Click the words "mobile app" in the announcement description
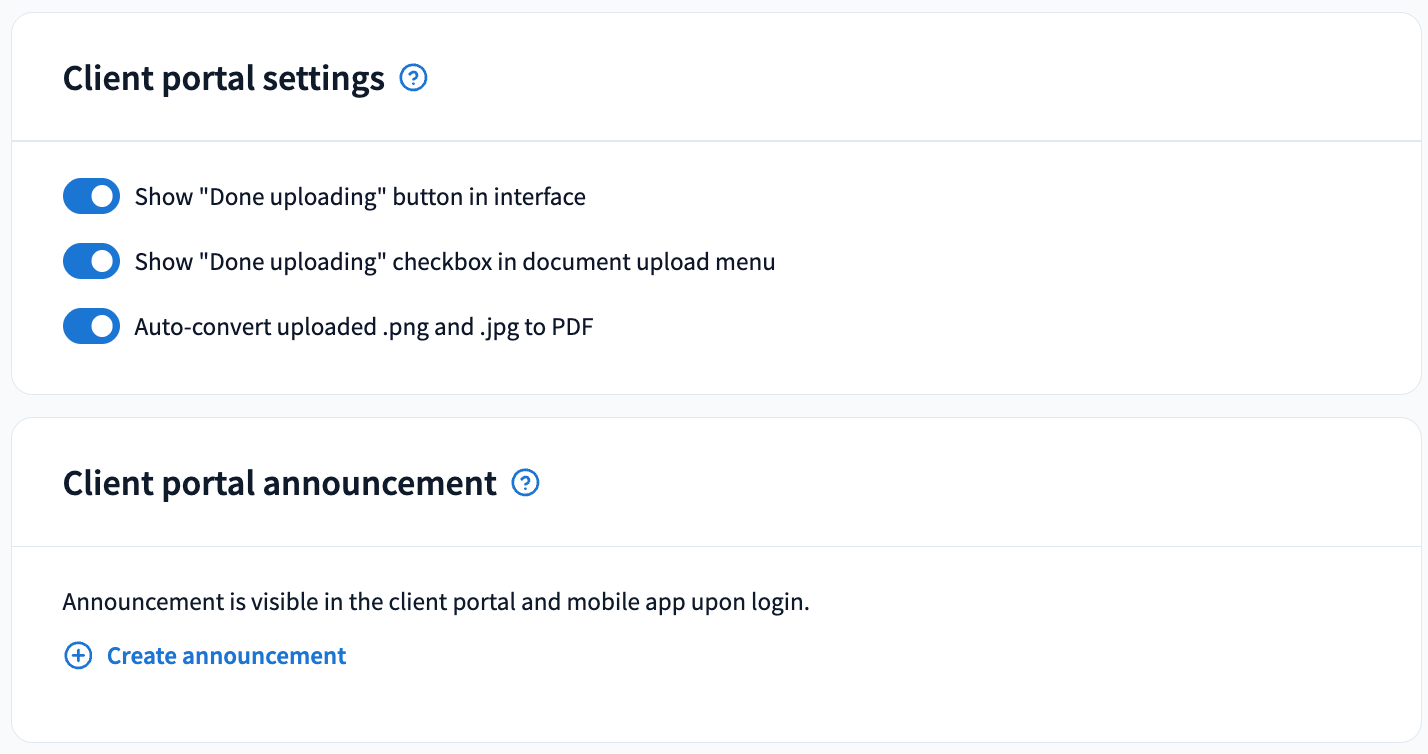Viewport: 1428px width, 754px height. (x=619, y=603)
